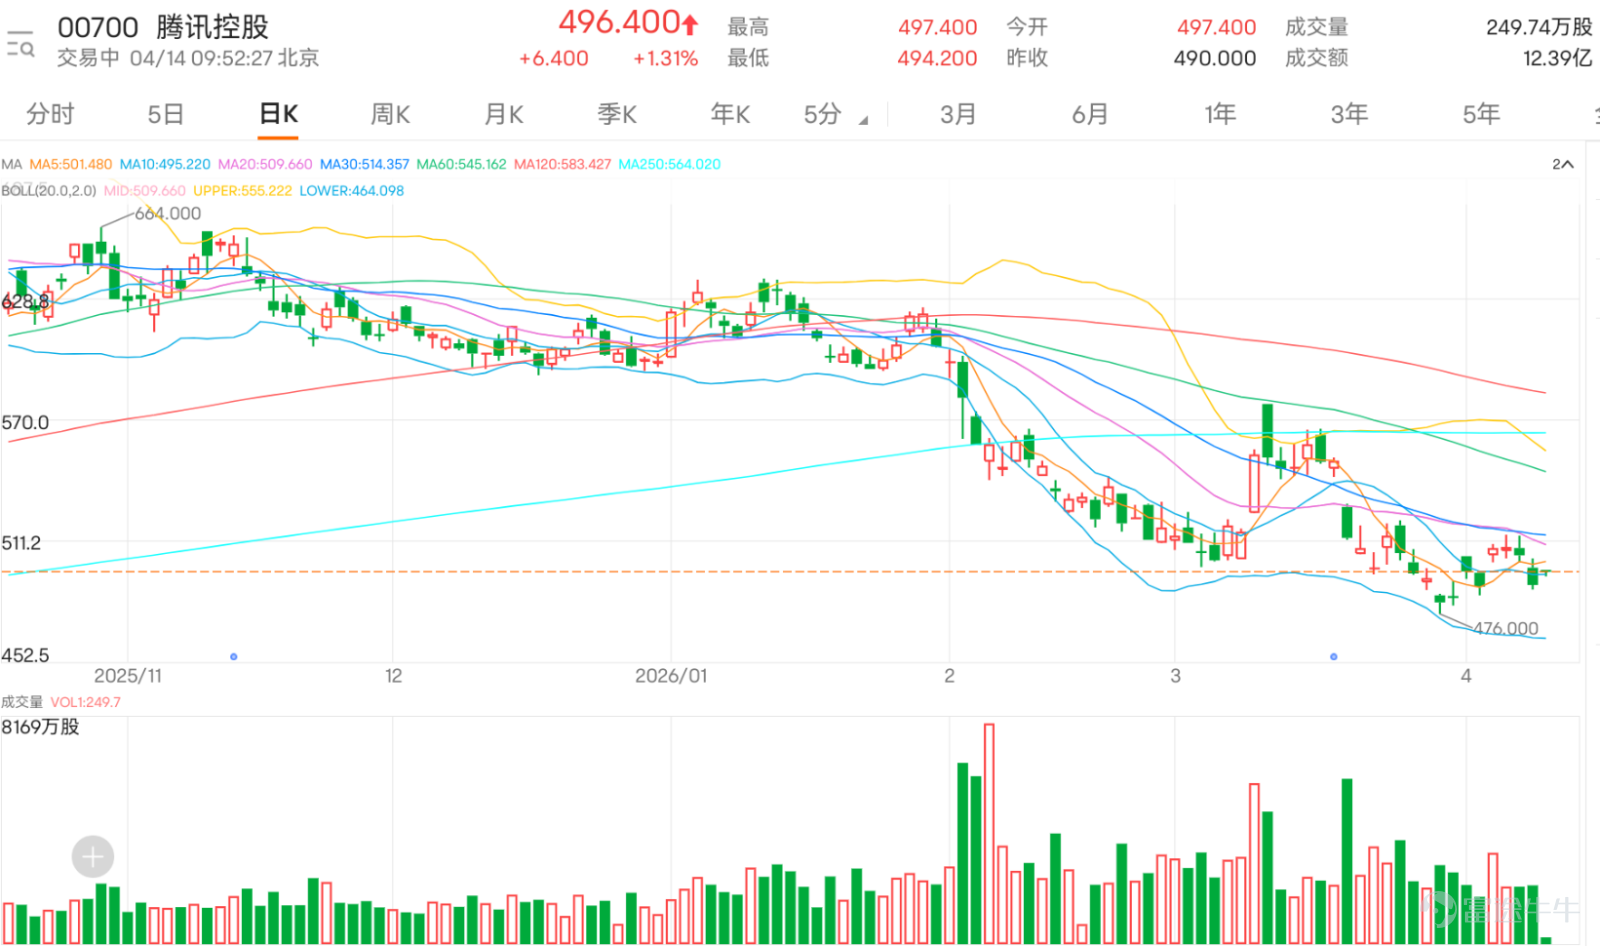Set the range to 3年
This screenshot has height=946, width=1600.
click(1349, 114)
